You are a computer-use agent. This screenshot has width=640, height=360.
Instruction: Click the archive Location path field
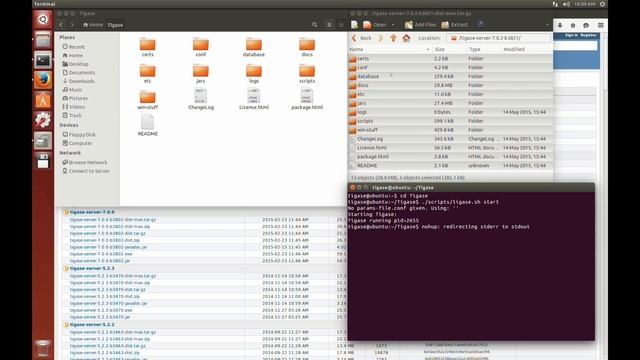[x=498, y=38]
